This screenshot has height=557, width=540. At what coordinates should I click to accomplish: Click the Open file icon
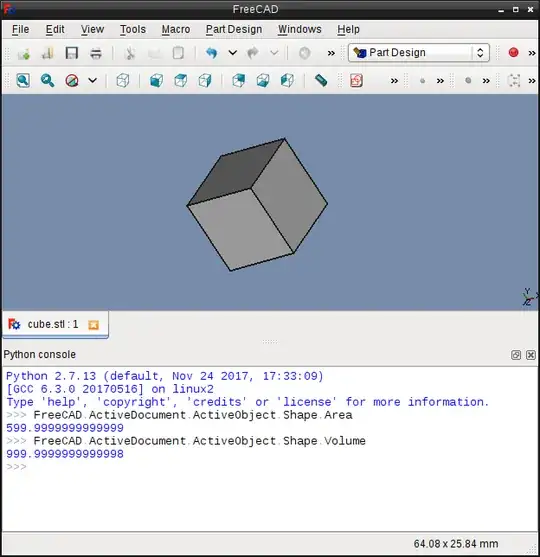48,53
